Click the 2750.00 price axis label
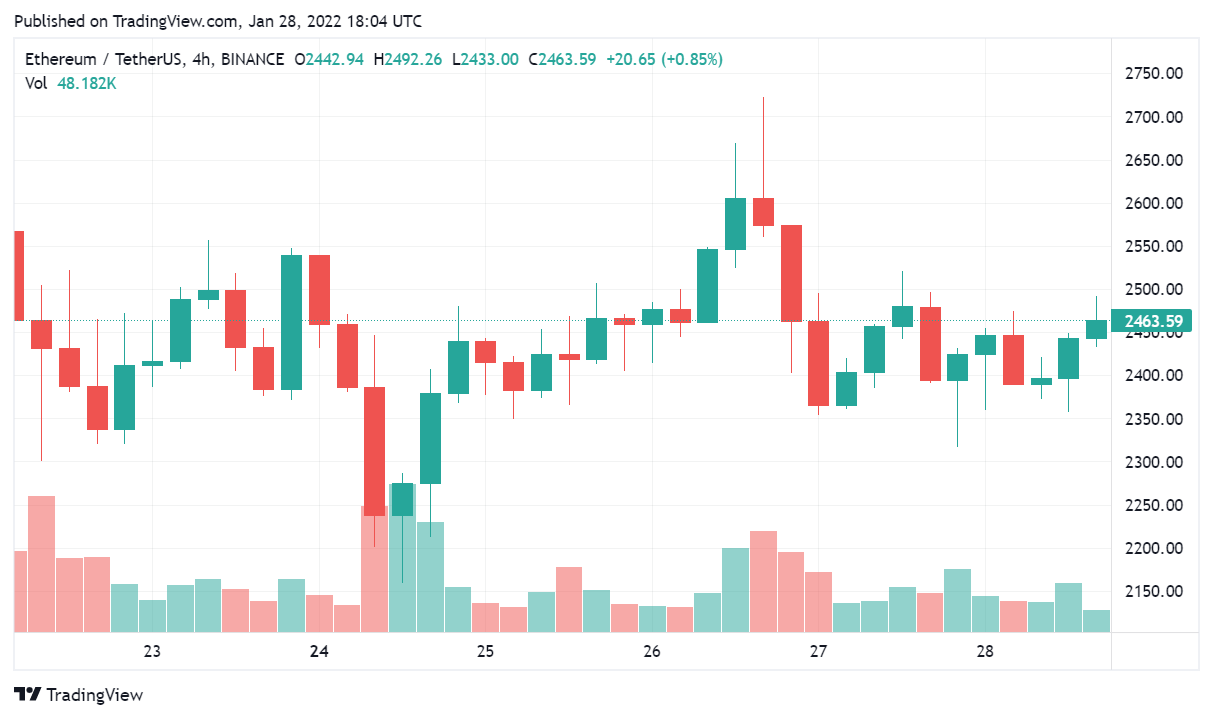The width and height of the screenshot is (1213, 718). tap(1153, 74)
